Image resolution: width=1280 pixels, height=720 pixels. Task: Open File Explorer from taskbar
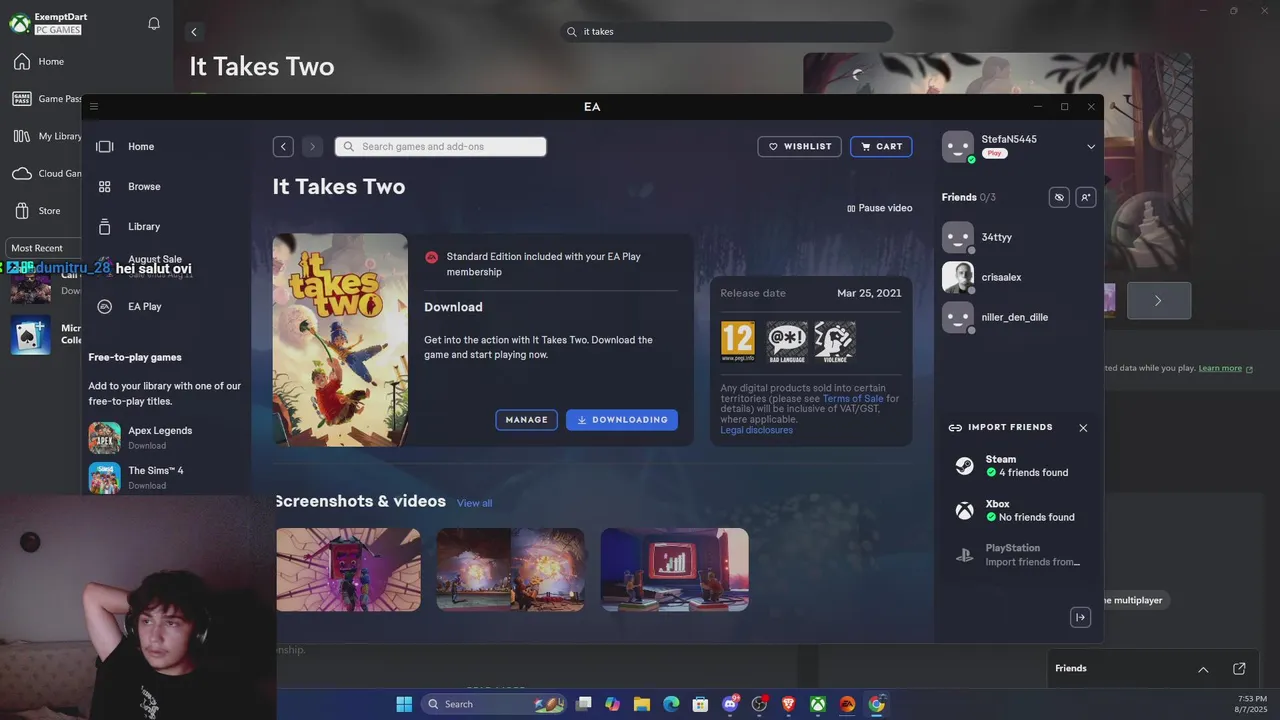point(642,704)
